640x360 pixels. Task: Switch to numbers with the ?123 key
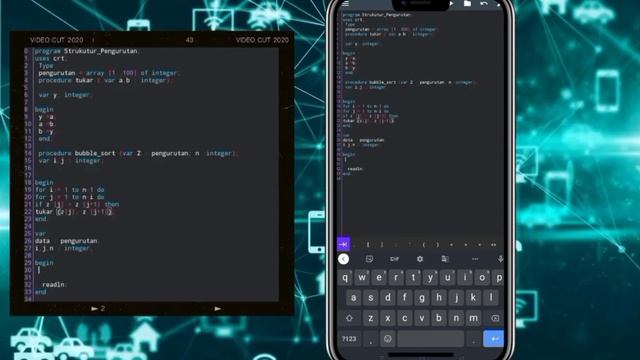(x=349, y=338)
